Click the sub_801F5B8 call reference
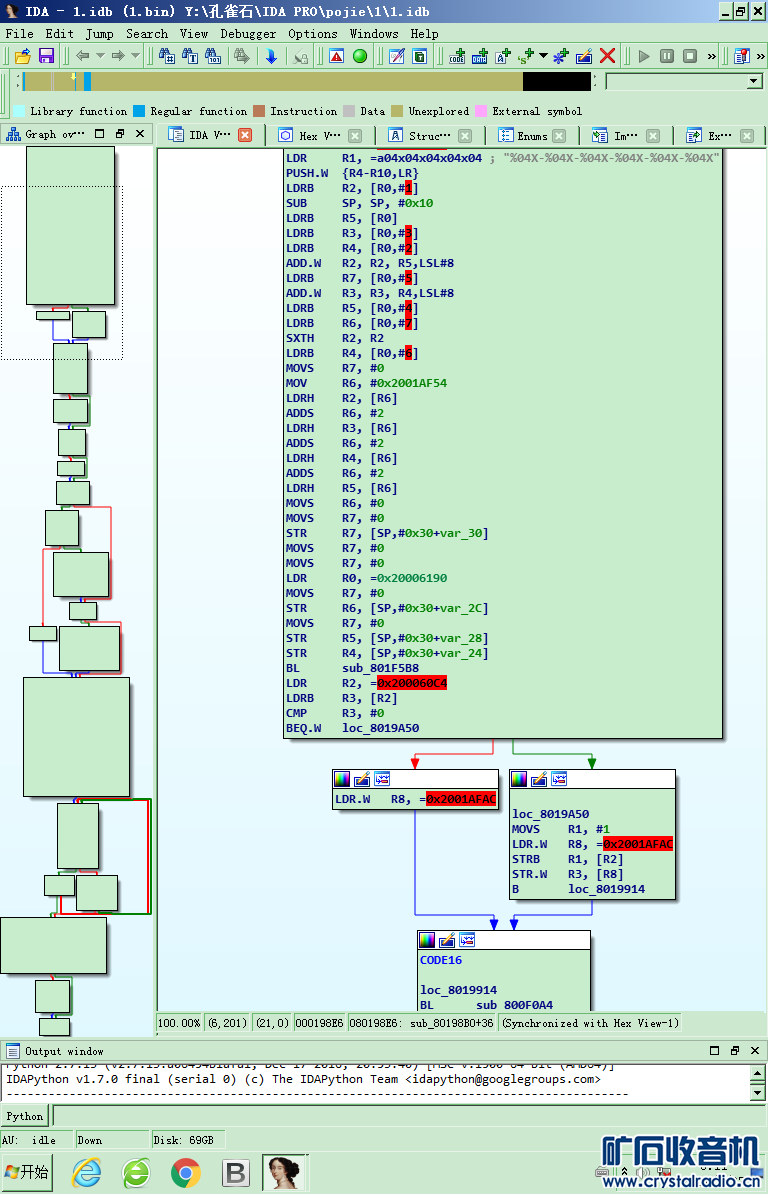 pyautogui.click(x=380, y=668)
